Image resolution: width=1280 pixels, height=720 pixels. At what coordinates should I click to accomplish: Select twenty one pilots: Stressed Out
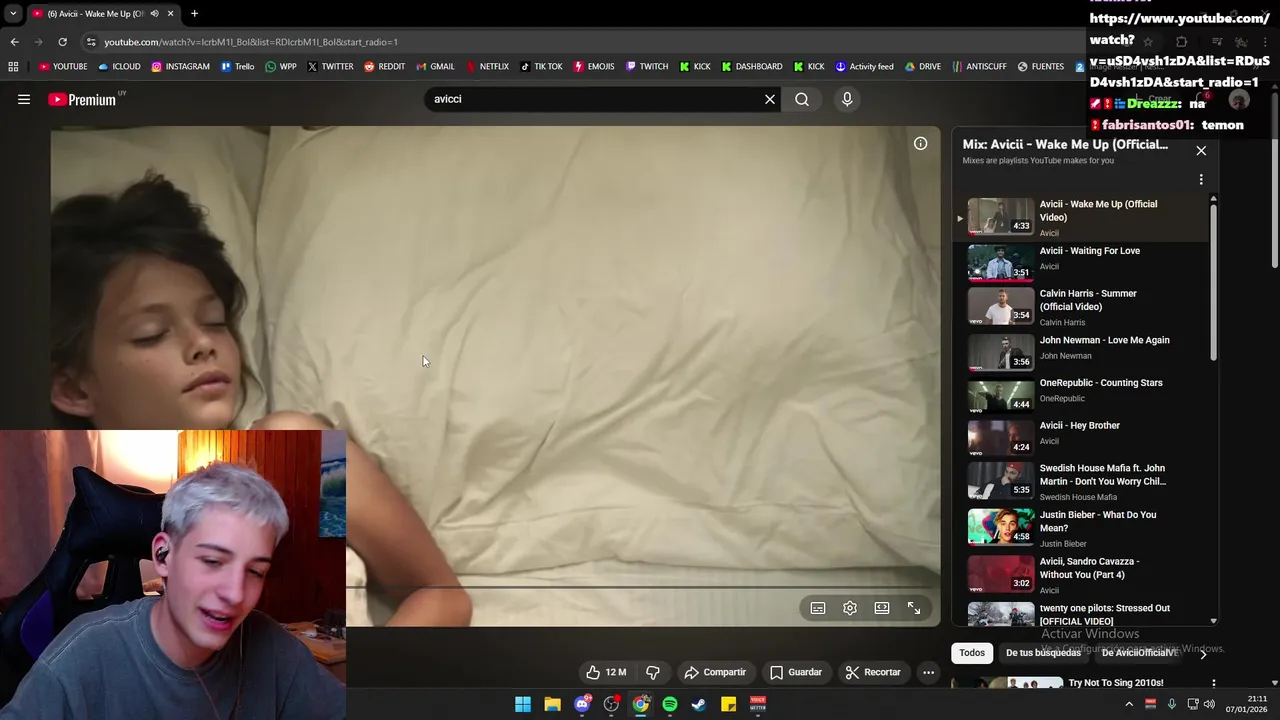click(x=1080, y=613)
